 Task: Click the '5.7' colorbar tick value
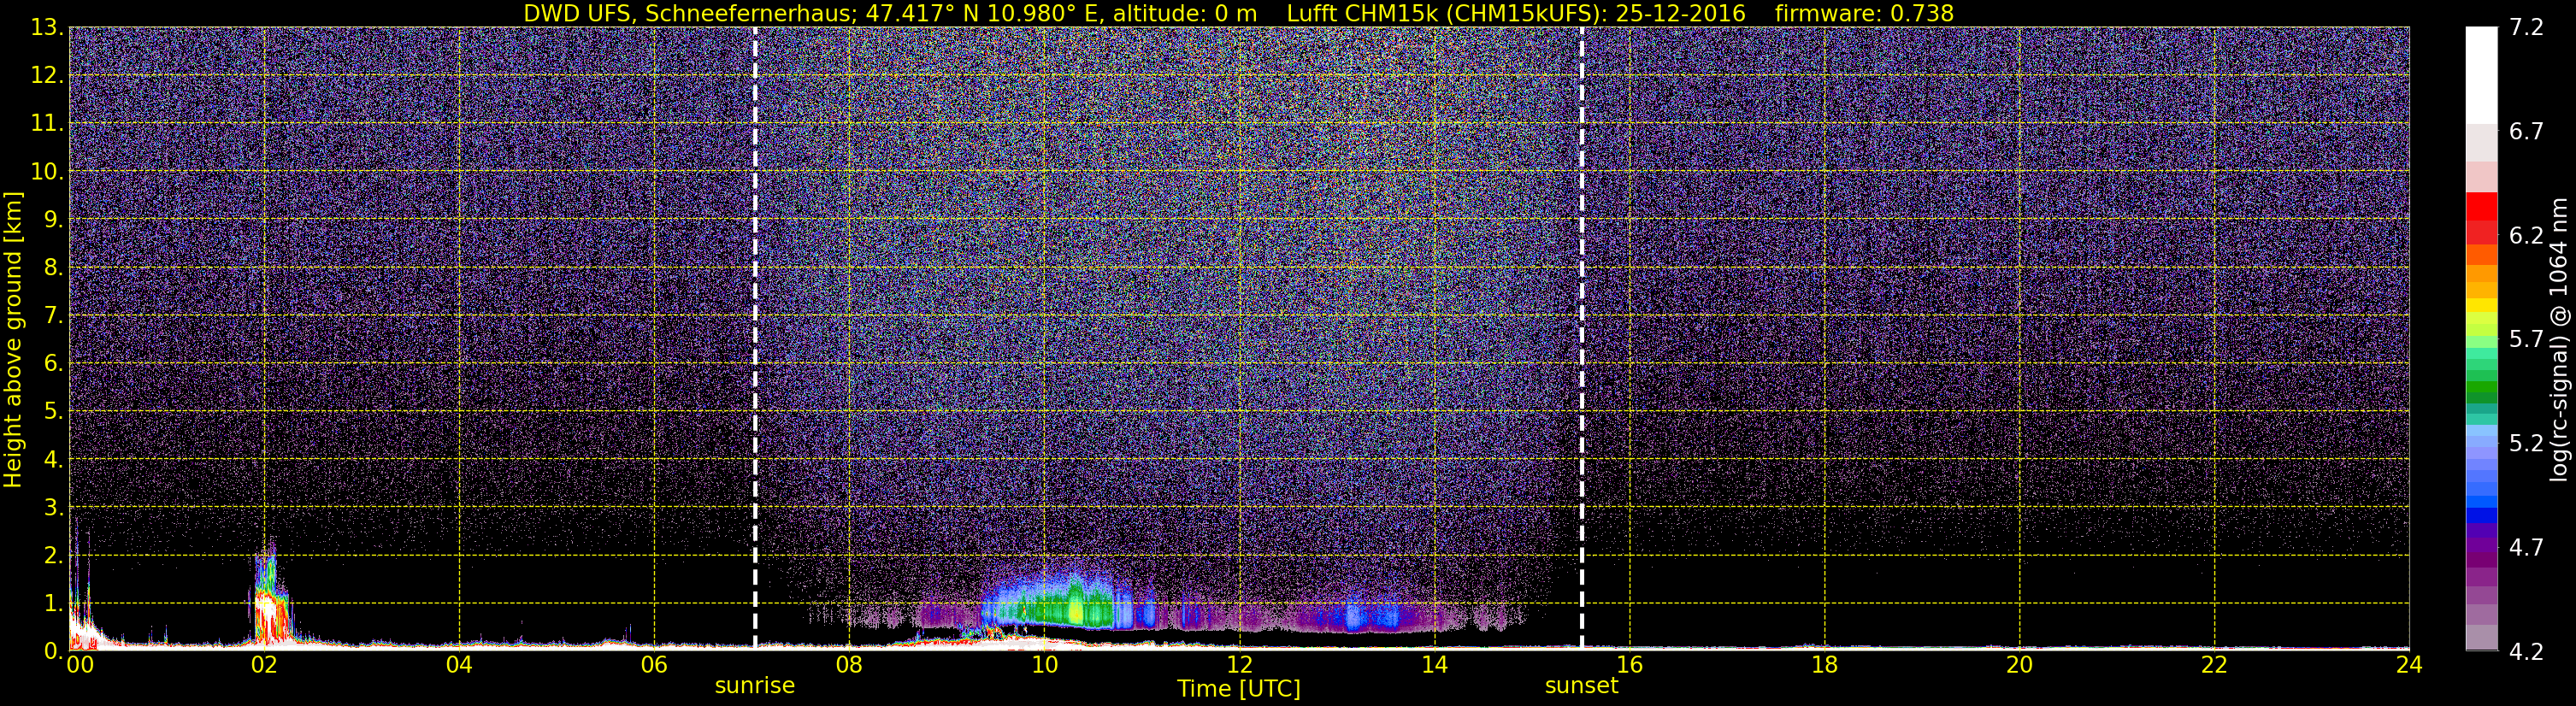pyautogui.click(x=2526, y=340)
